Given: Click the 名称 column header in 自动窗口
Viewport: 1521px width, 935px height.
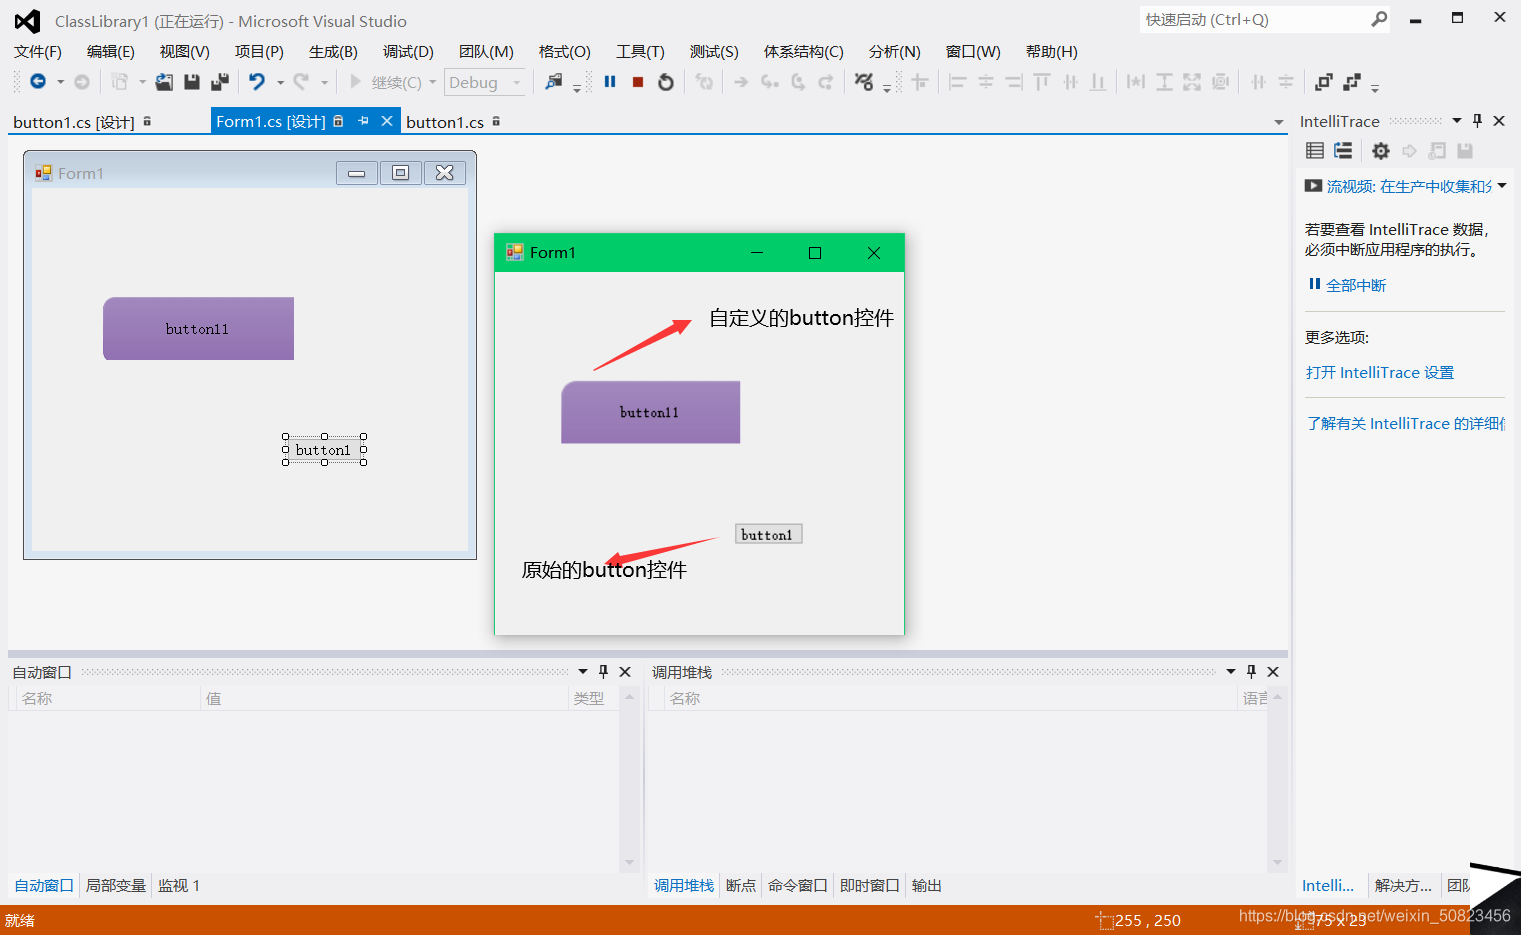Looking at the screenshot, I should (x=108, y=699).
